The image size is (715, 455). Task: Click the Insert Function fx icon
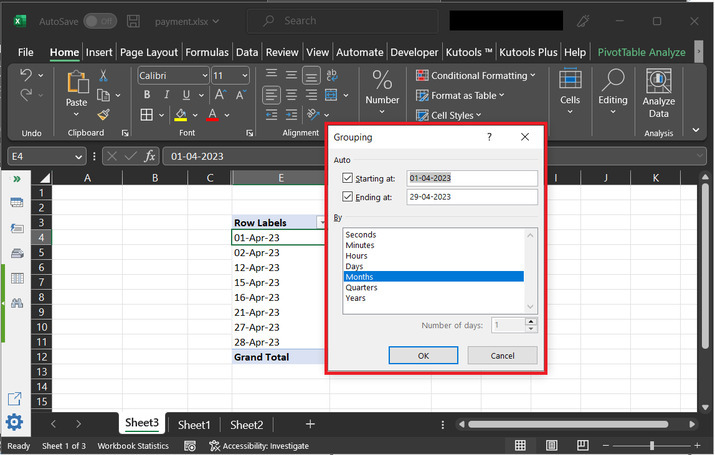(x=150, y=156)
